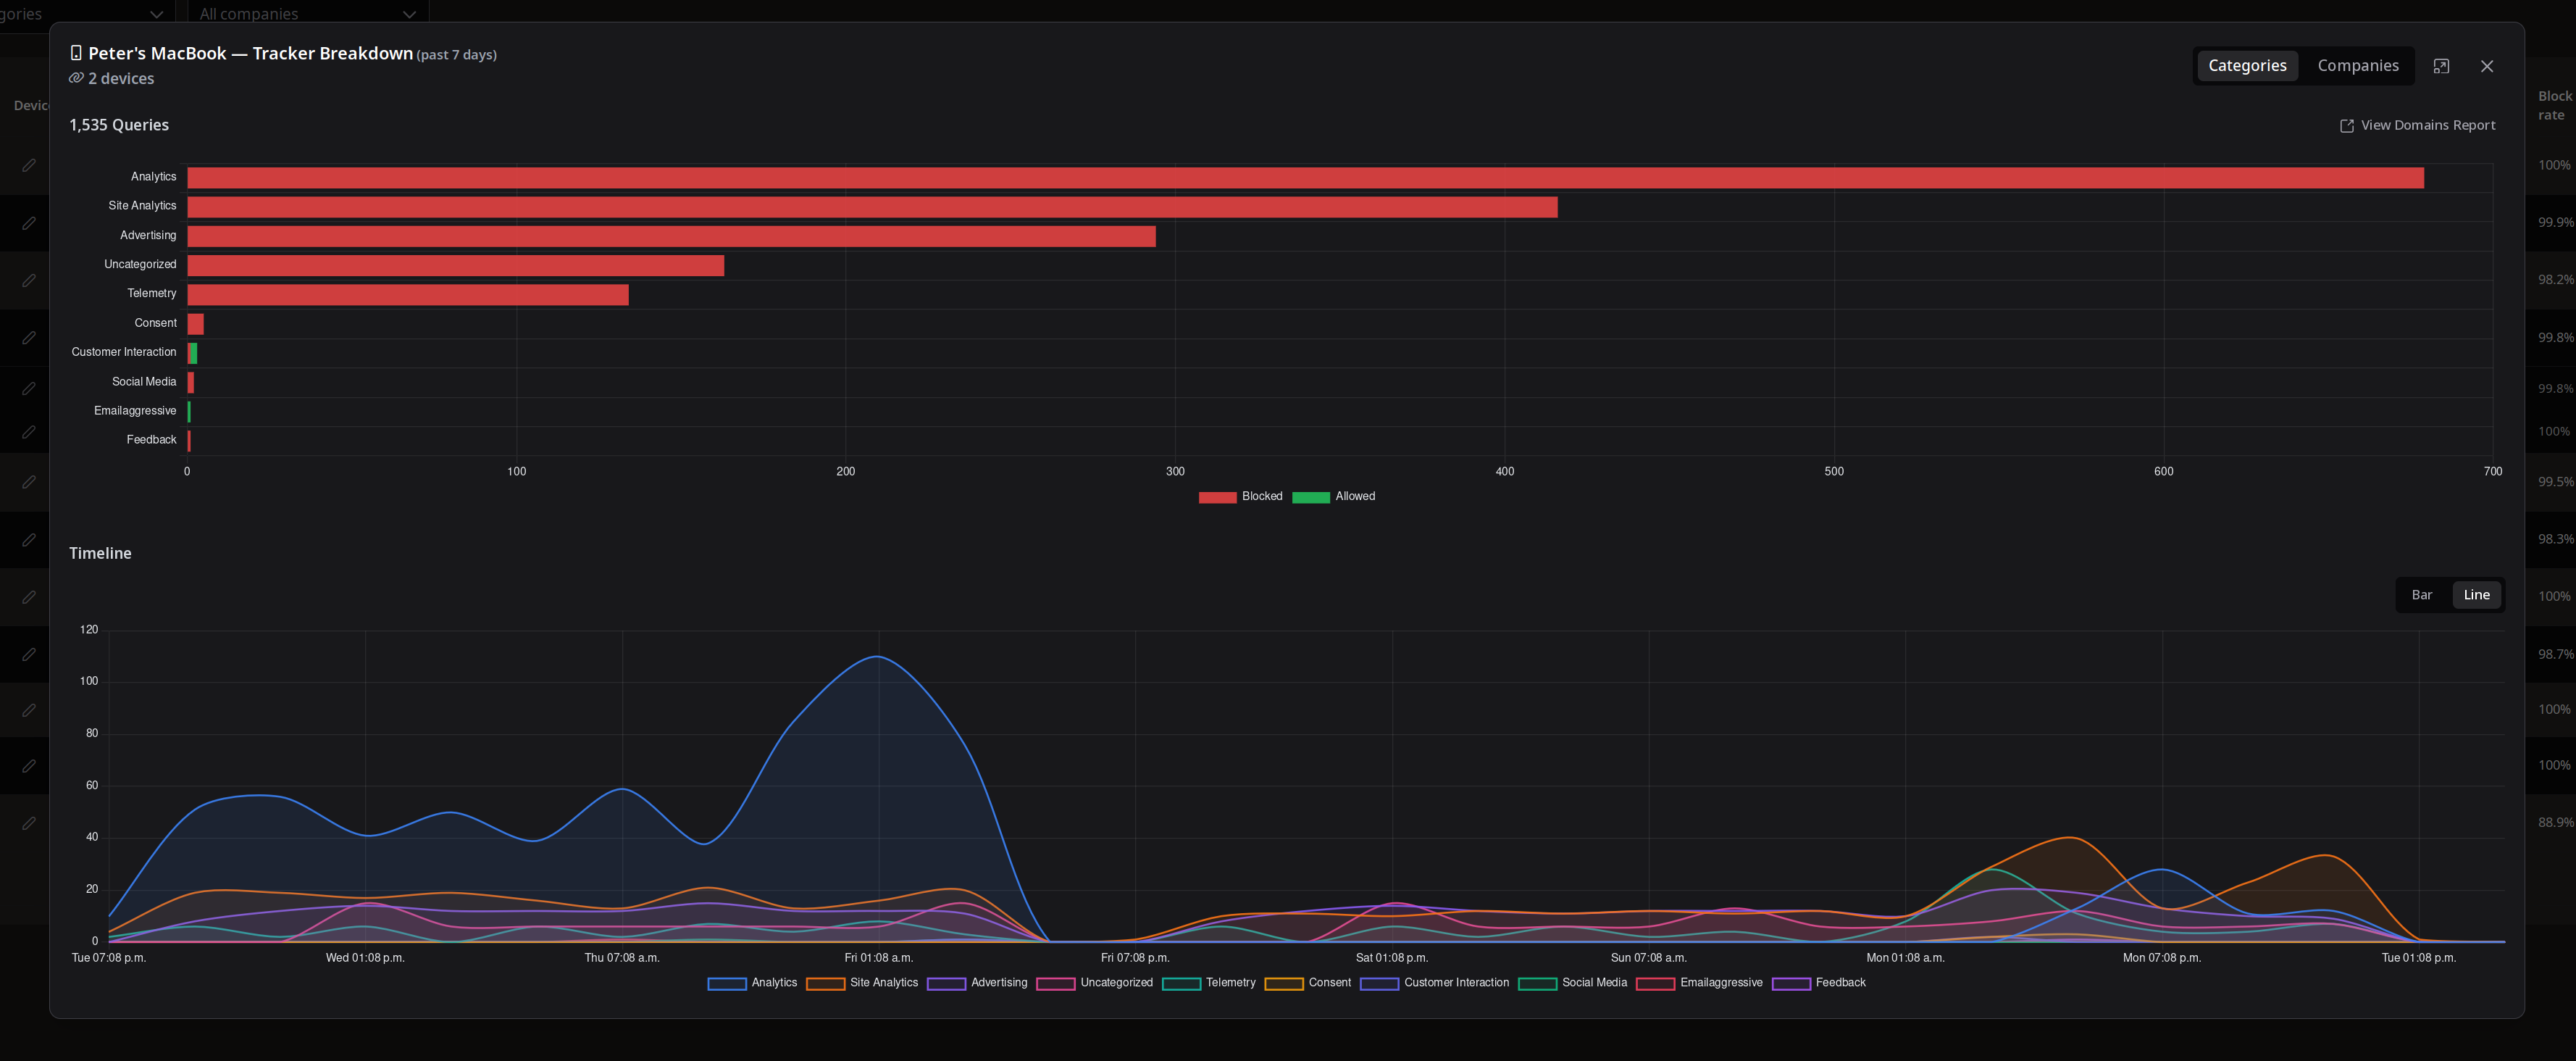
Task: Click the Feedback category label in bar chart
Action: coord(151,440)
